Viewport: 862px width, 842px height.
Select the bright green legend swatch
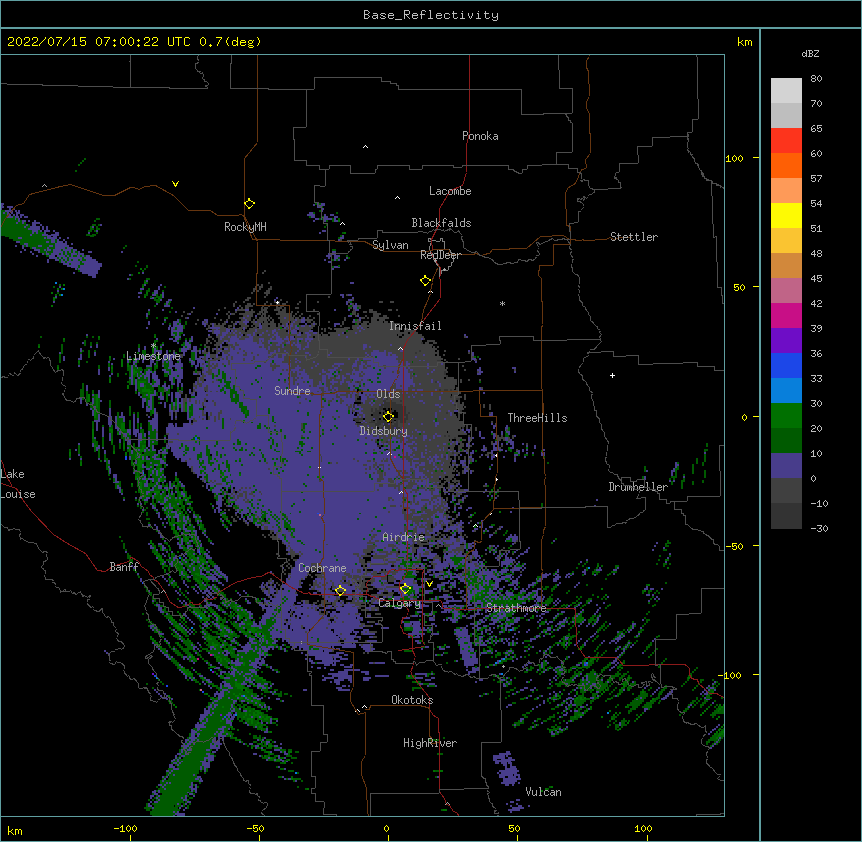click(x=786, y=416)
